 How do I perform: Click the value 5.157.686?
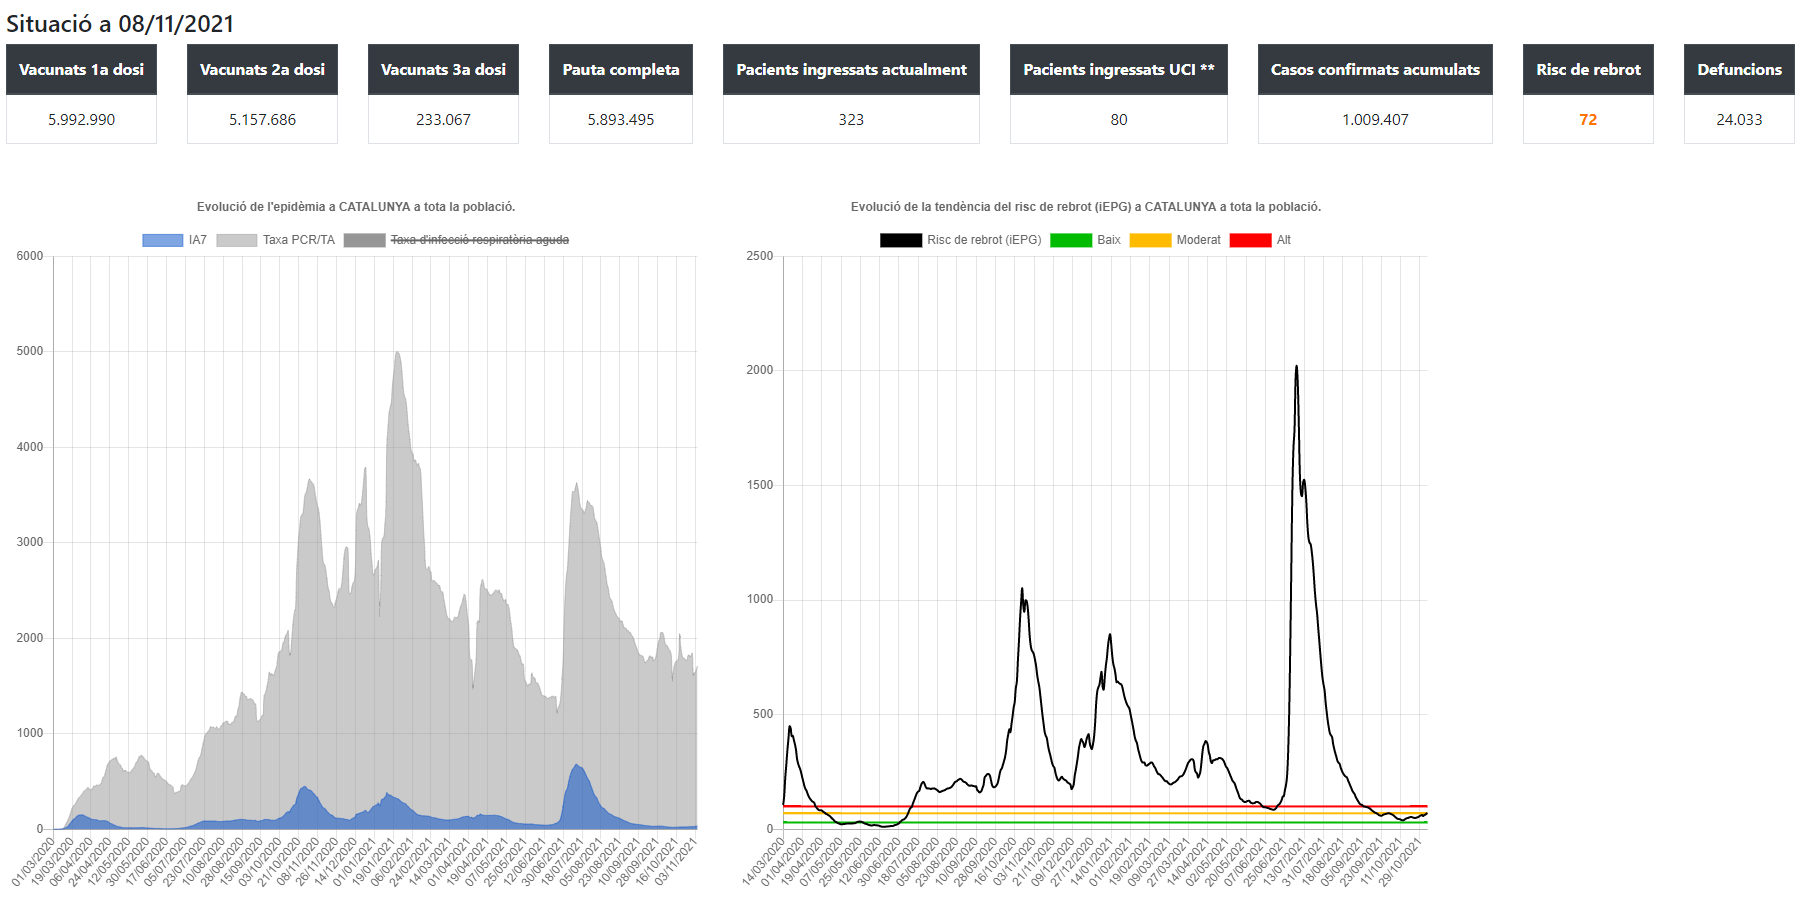[x=262, y=120]
